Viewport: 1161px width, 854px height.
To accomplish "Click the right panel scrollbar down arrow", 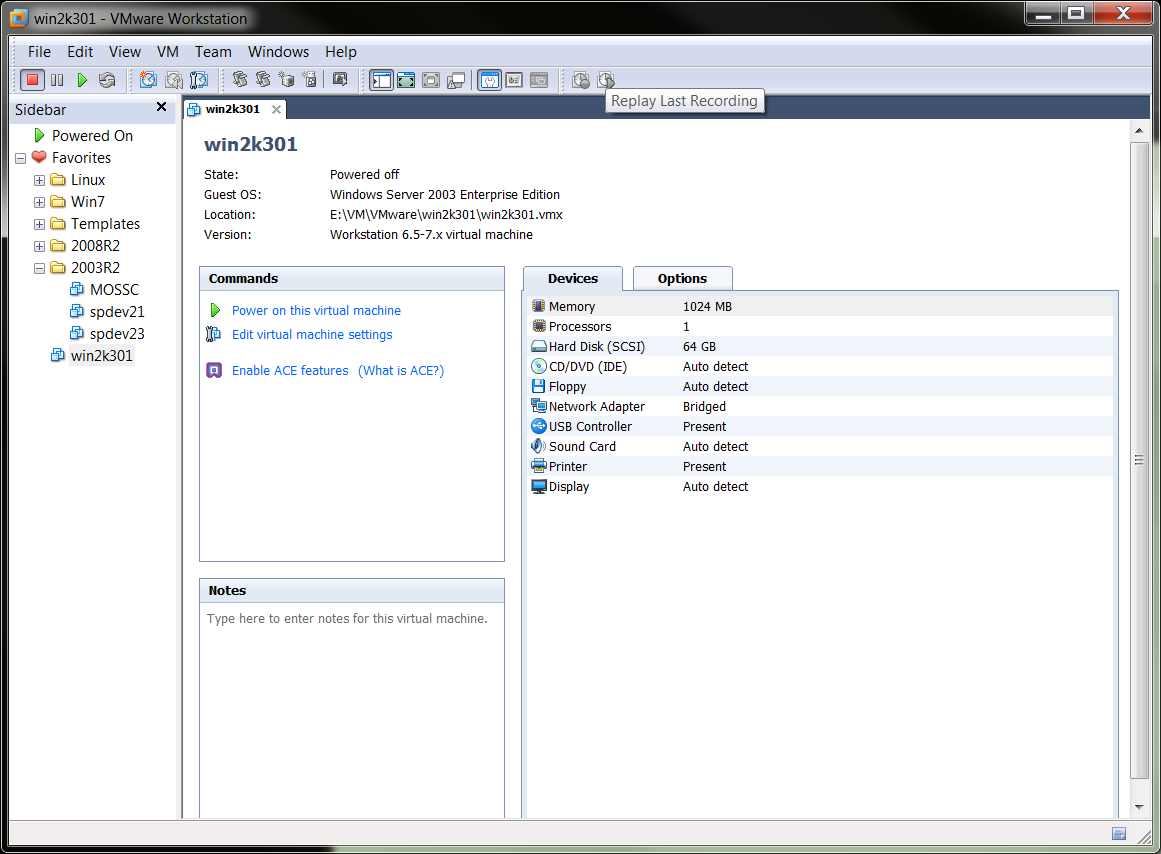I will point(1138,807).
